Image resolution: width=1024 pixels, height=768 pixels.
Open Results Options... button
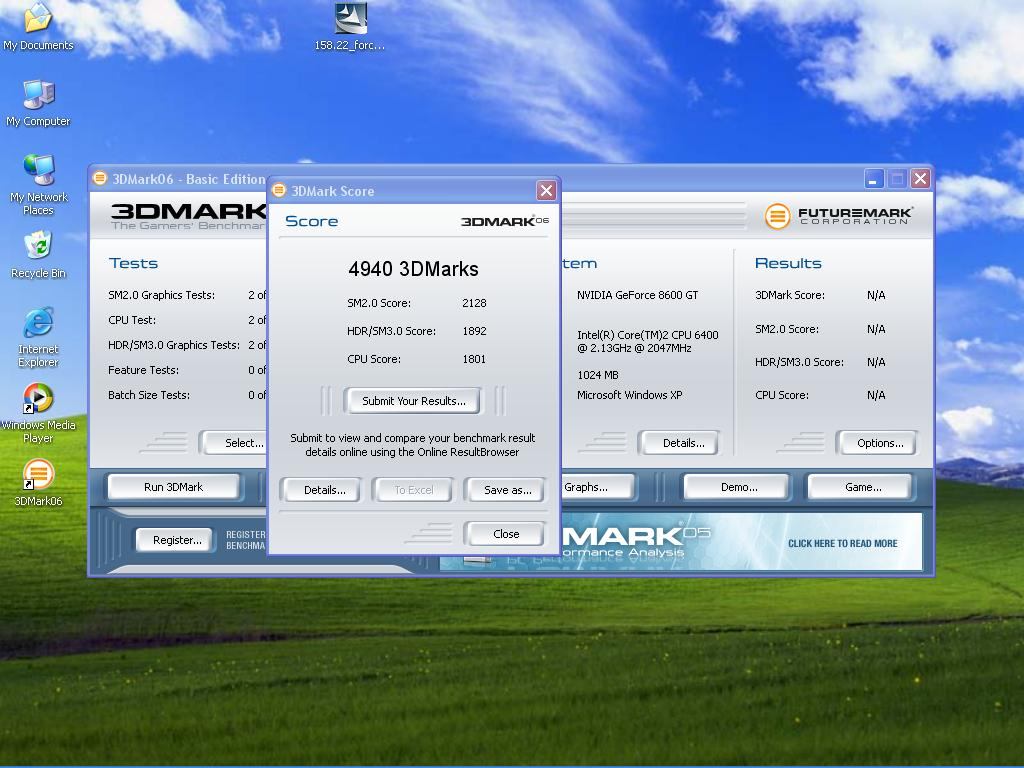click(880, 443)
